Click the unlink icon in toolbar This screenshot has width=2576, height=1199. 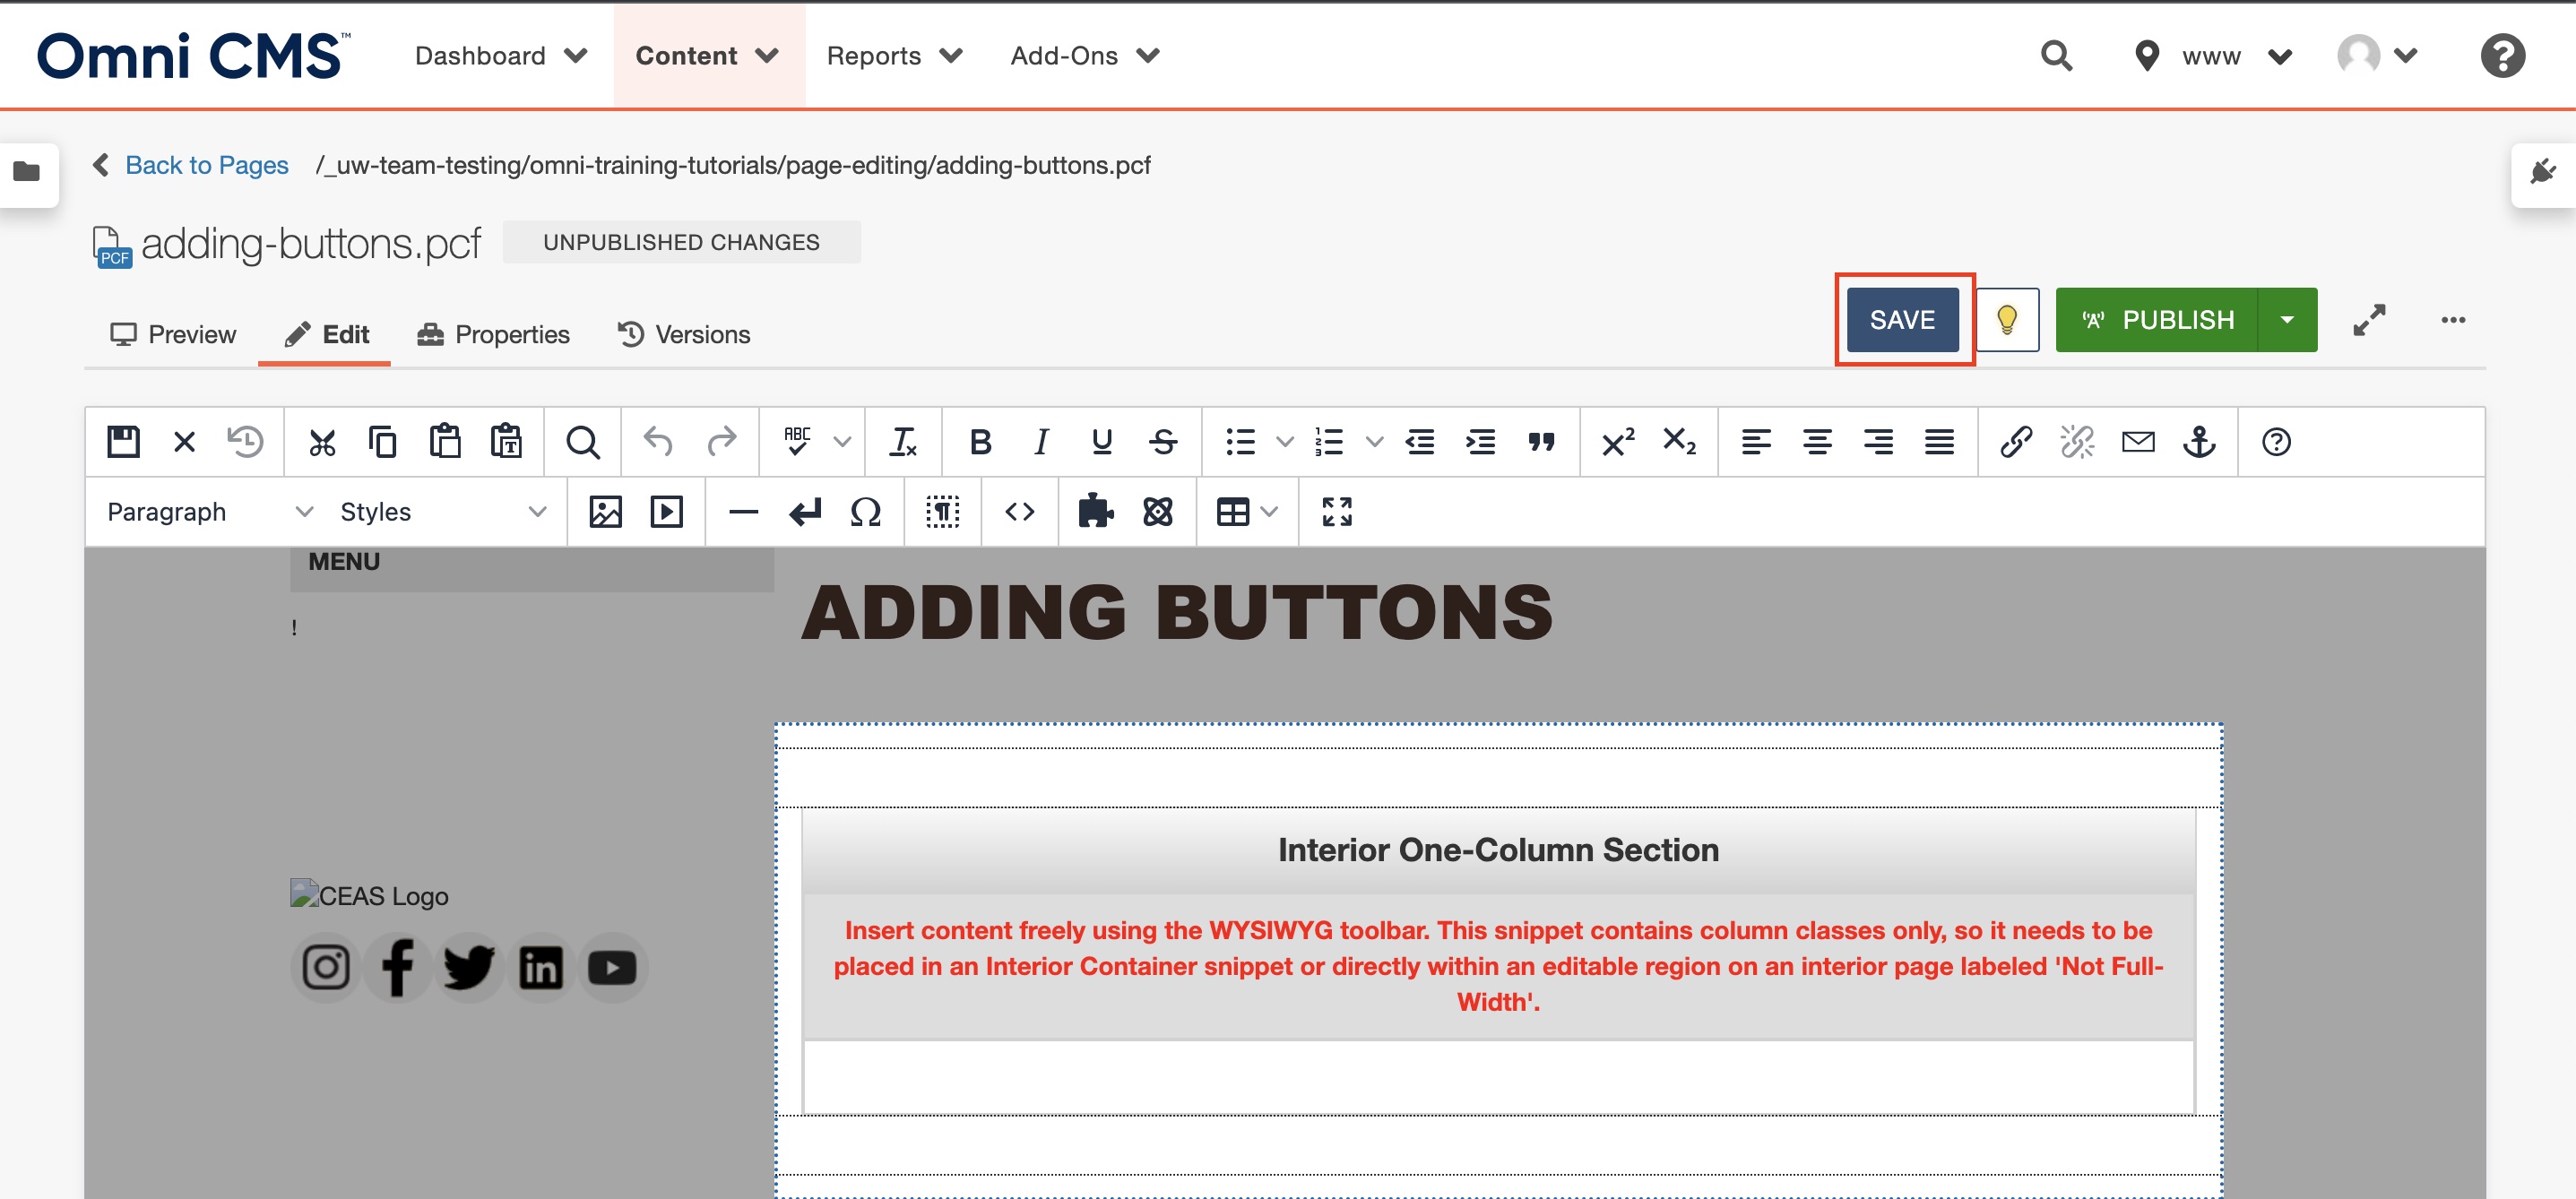click(x=2077, y=440)
